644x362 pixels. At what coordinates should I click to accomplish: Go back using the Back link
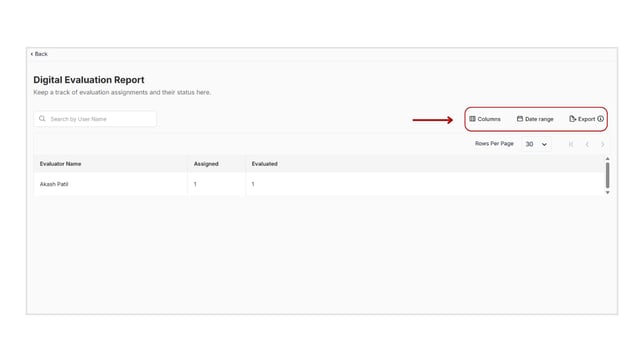click(39, 54)
